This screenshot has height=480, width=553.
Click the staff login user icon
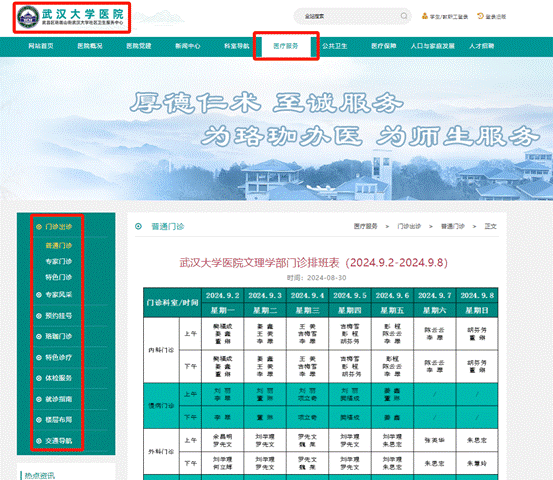[x=425, y=16]
